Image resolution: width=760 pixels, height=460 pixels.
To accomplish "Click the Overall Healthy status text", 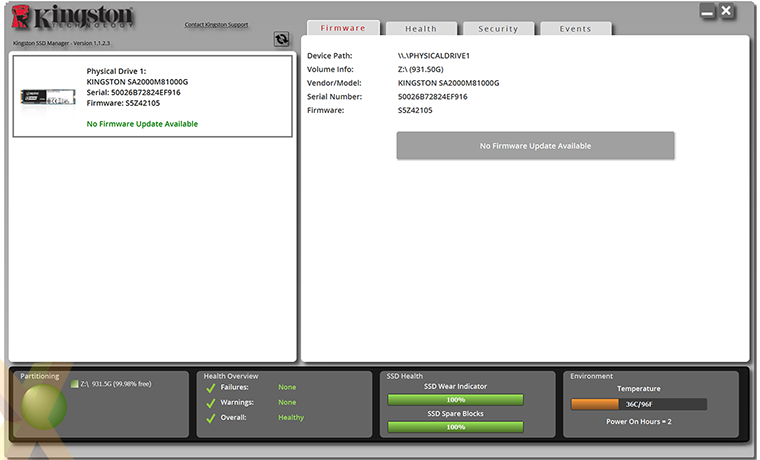I will [291, 417].
